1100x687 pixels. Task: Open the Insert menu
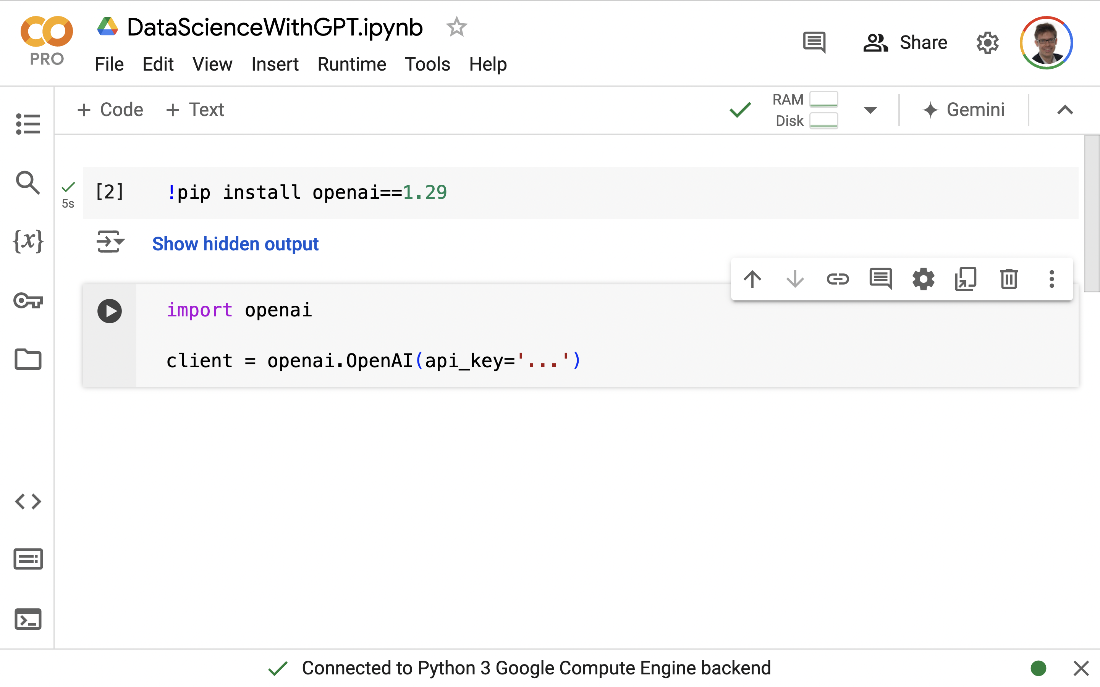tap(275, 65)
